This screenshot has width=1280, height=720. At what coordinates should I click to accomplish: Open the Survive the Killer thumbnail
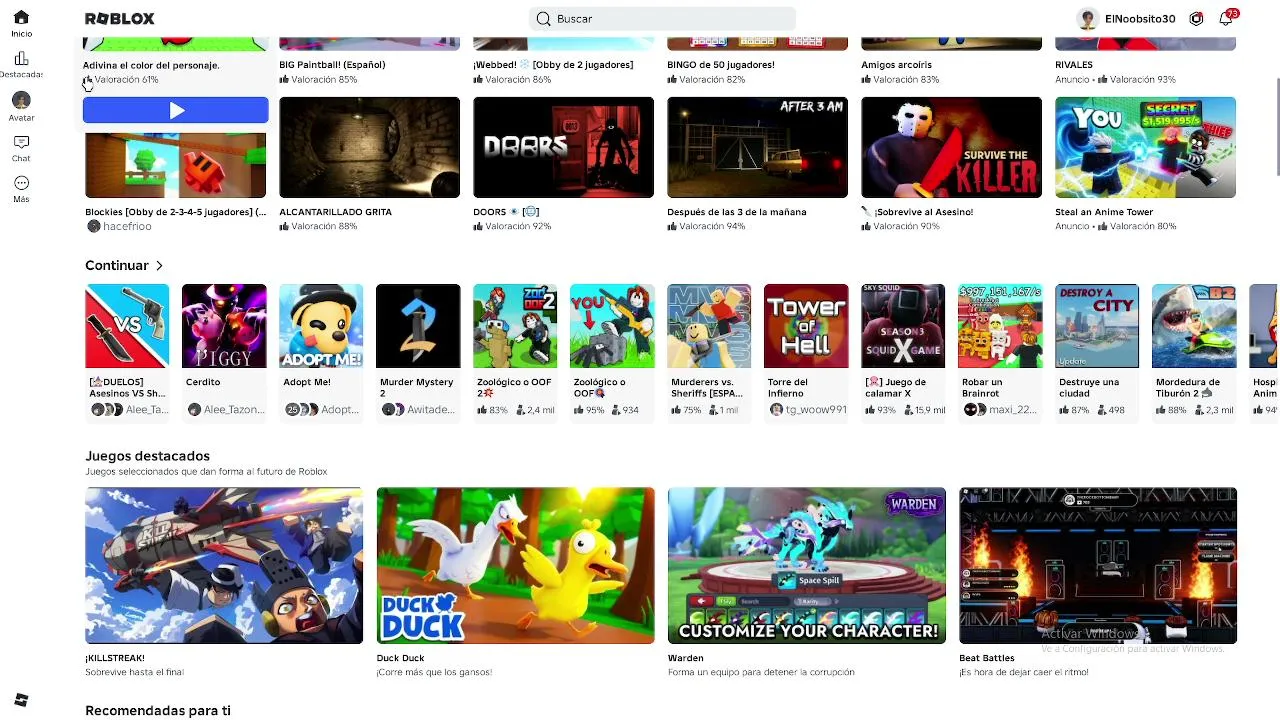click(952, 148)
